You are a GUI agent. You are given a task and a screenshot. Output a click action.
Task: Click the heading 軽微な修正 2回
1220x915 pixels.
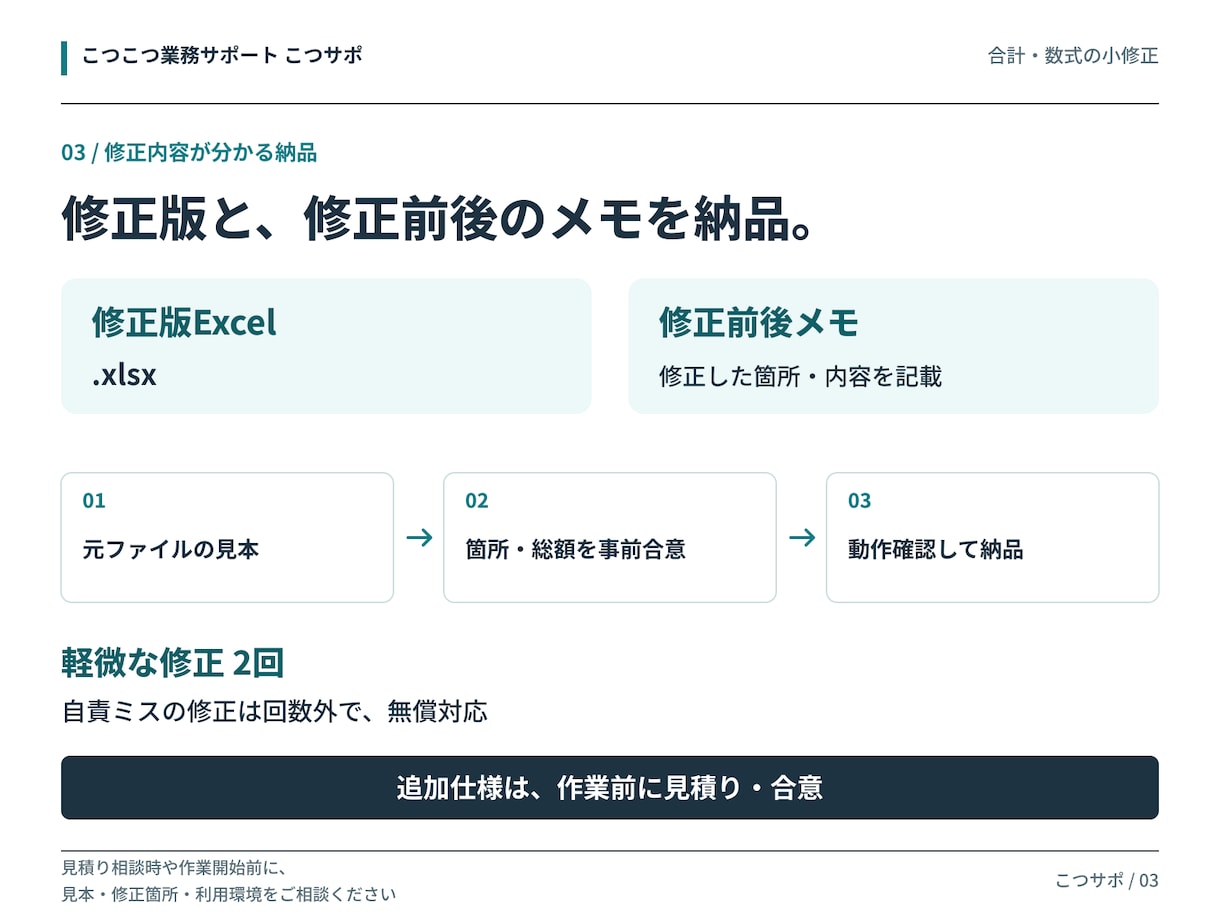click(173, 663)
